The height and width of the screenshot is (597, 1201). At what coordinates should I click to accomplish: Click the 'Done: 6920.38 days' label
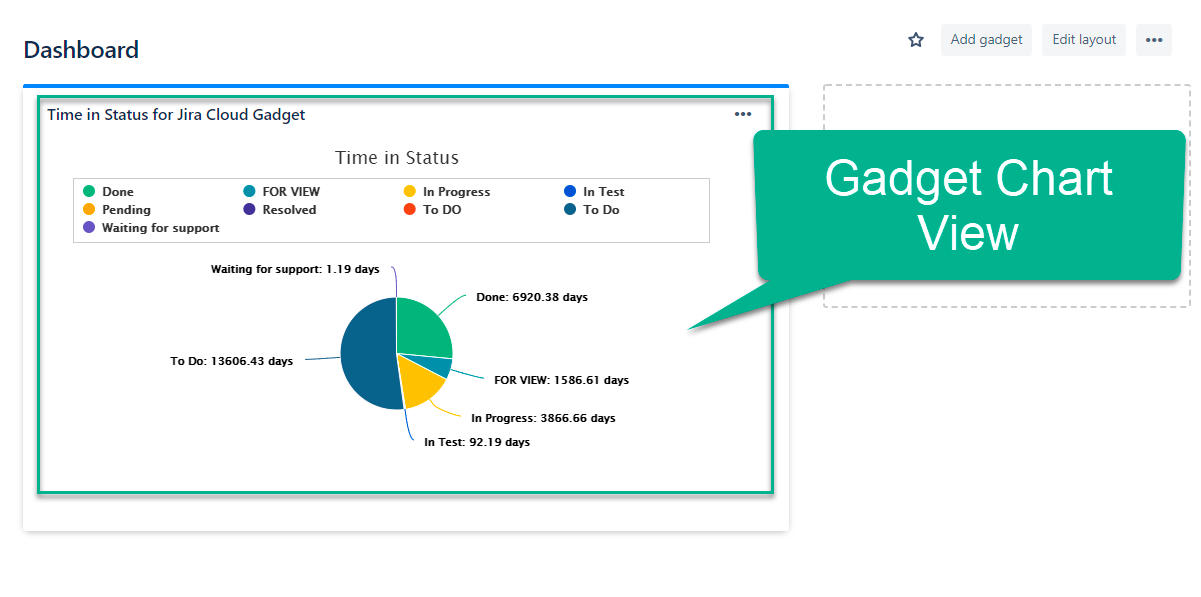532,297
